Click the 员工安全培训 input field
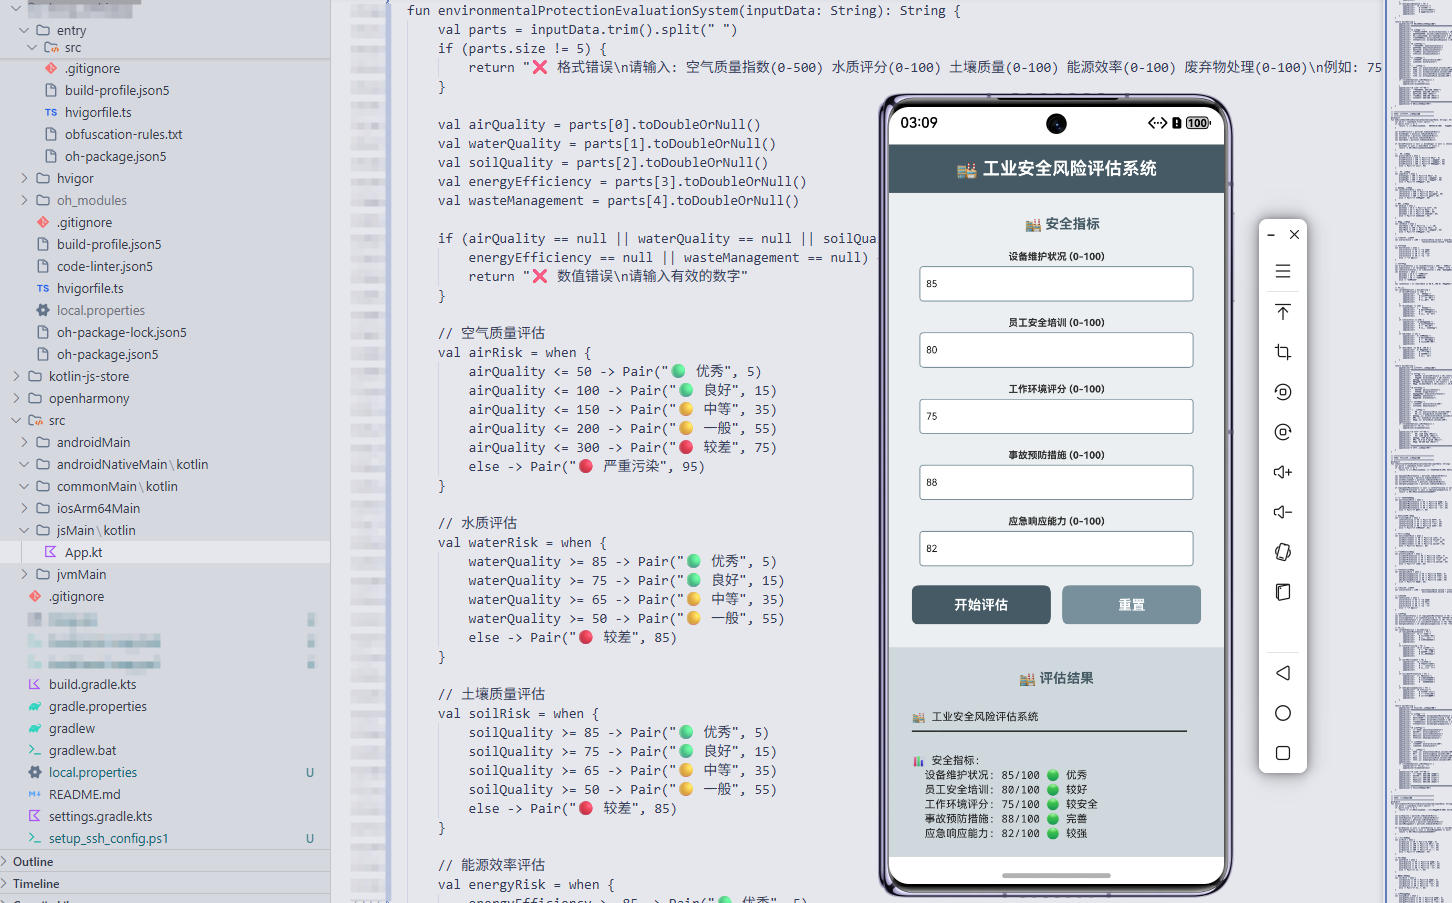Image resolution: width=1452 pixels, height=903 pixels. coord(1056,350)
